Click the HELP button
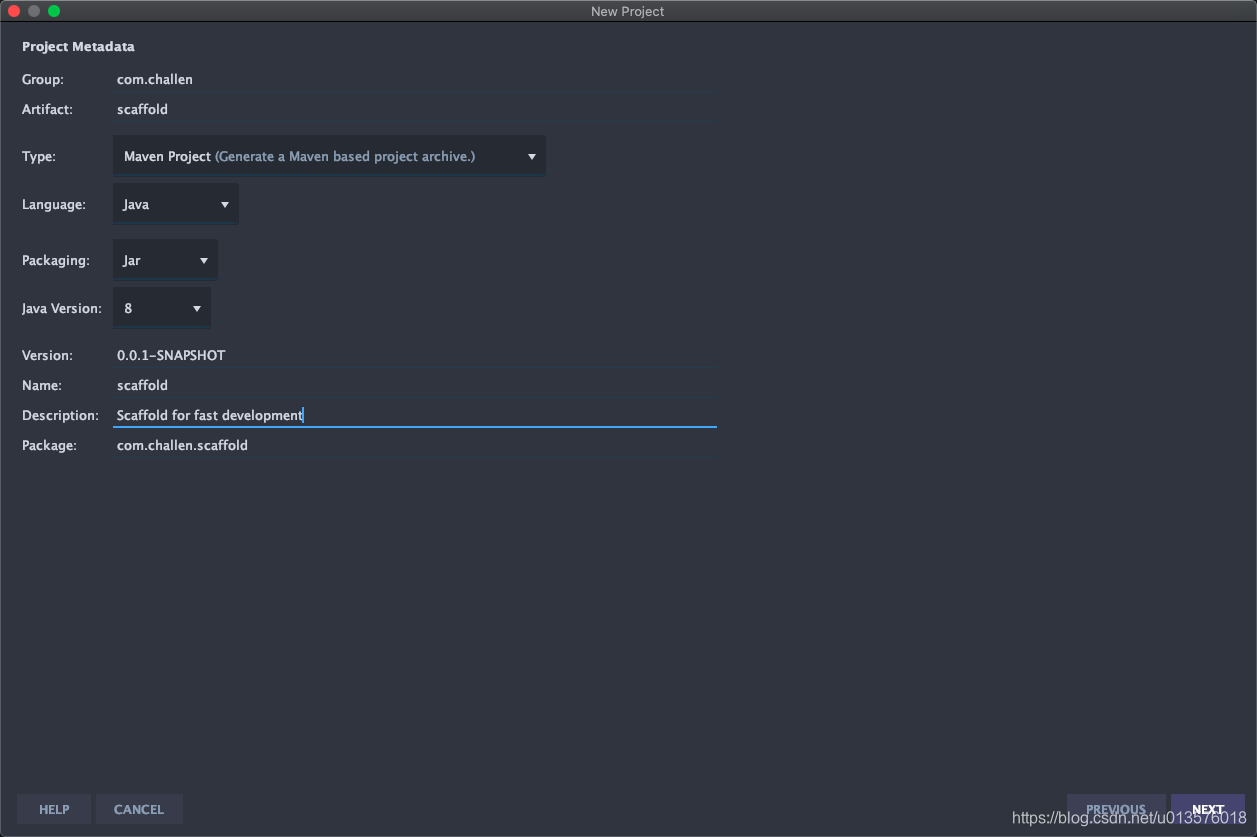 click(54, 809)
